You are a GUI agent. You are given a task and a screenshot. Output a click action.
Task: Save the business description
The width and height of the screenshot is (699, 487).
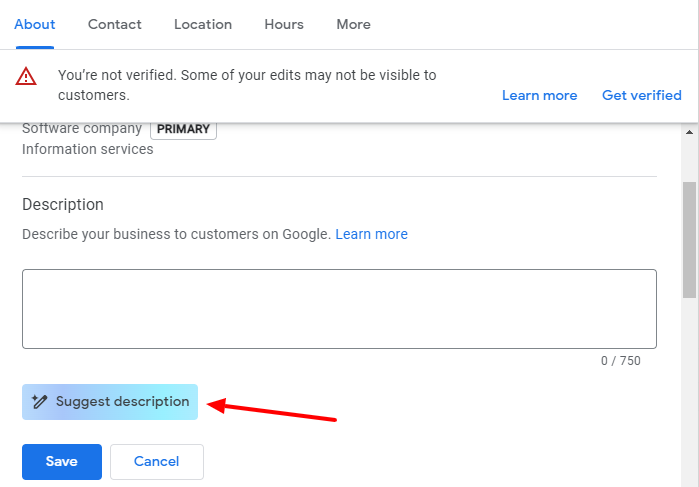tap(62, 462)
